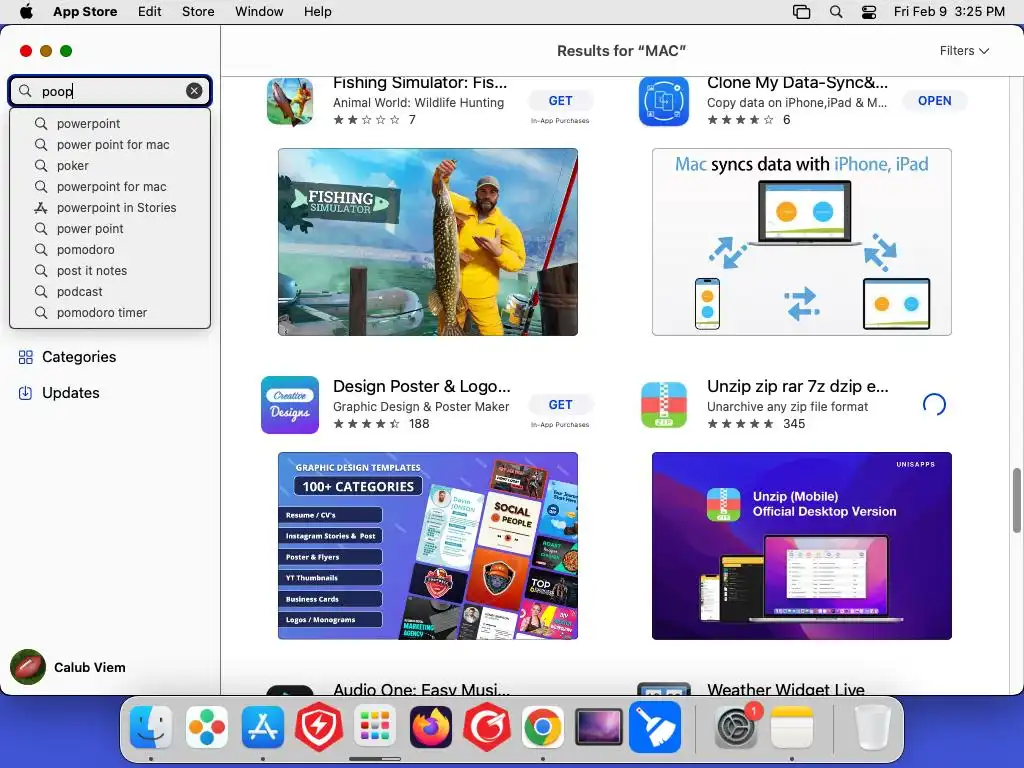
Task: Click the Stage Manager menu bar icon
Action: [x=801, y=12]
